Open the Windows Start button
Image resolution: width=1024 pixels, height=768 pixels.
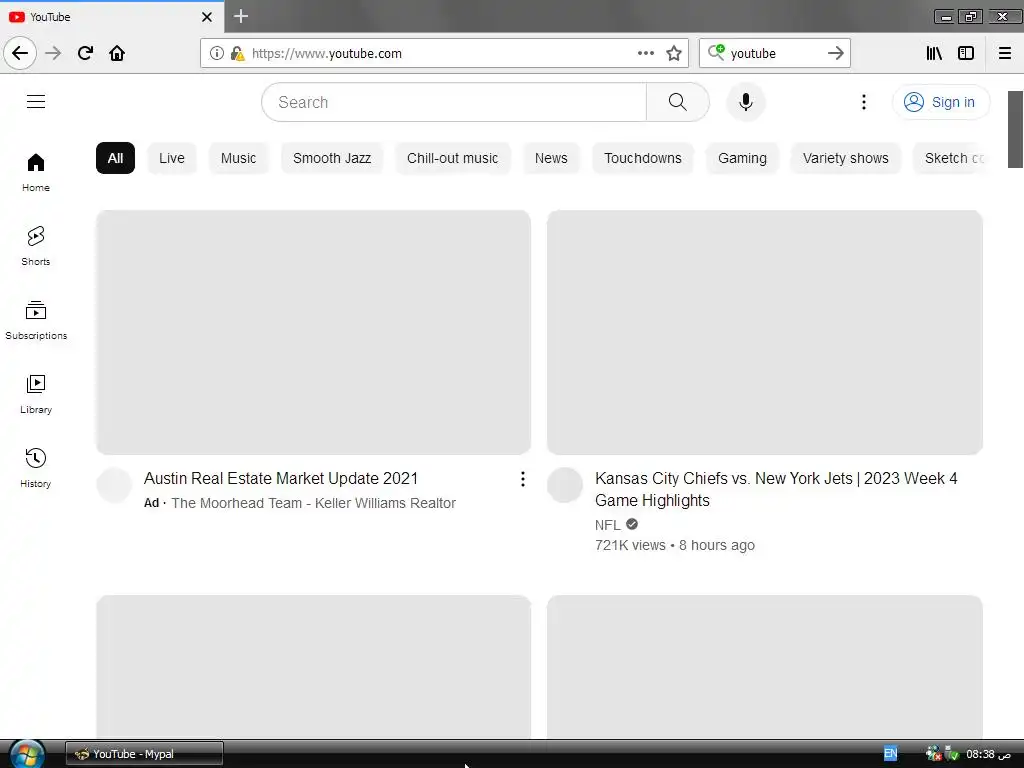(x=27, y=754)
